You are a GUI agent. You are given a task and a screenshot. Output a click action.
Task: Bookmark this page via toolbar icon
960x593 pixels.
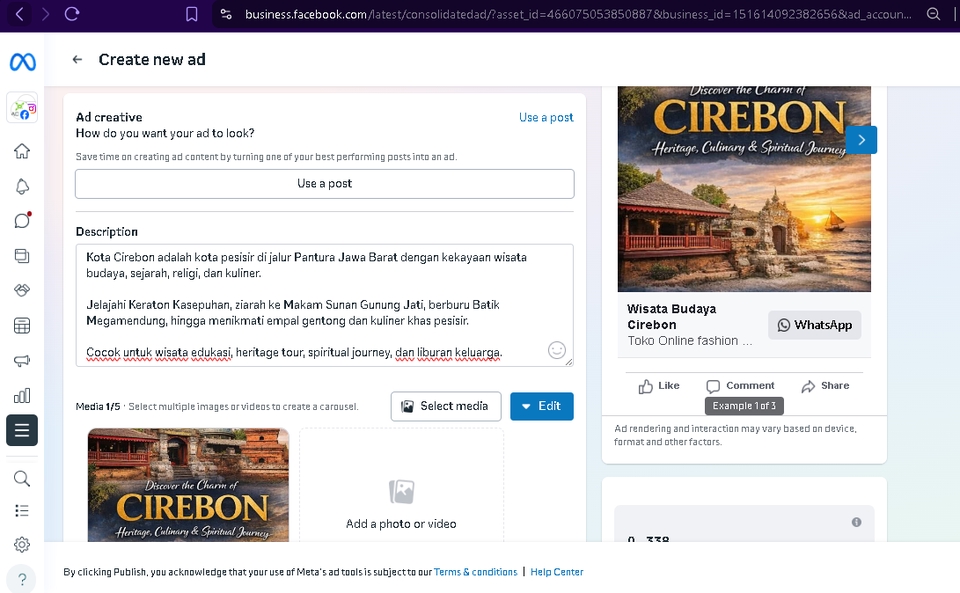[192, 14]
